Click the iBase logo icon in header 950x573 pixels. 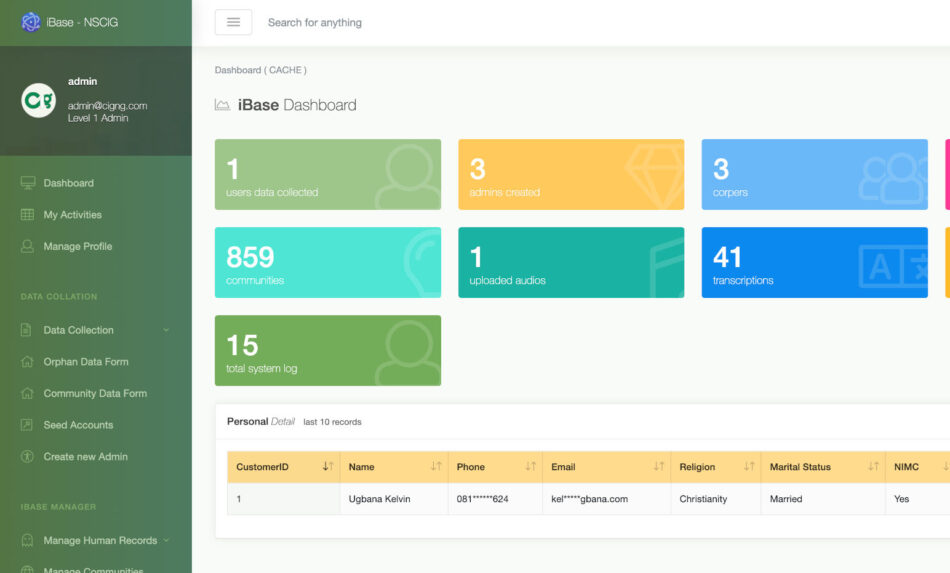click(x=30, y=22)
